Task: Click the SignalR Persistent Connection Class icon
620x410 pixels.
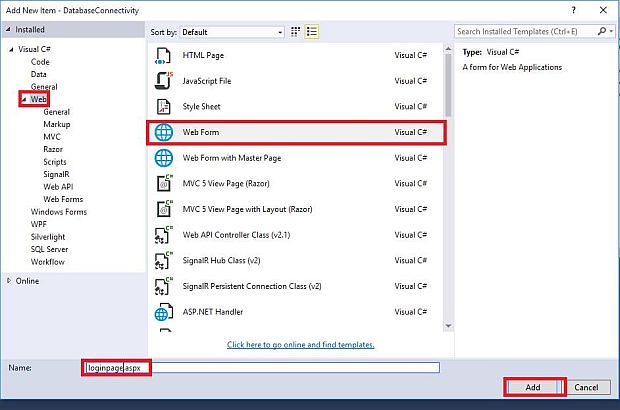Action: click(163, 286)
